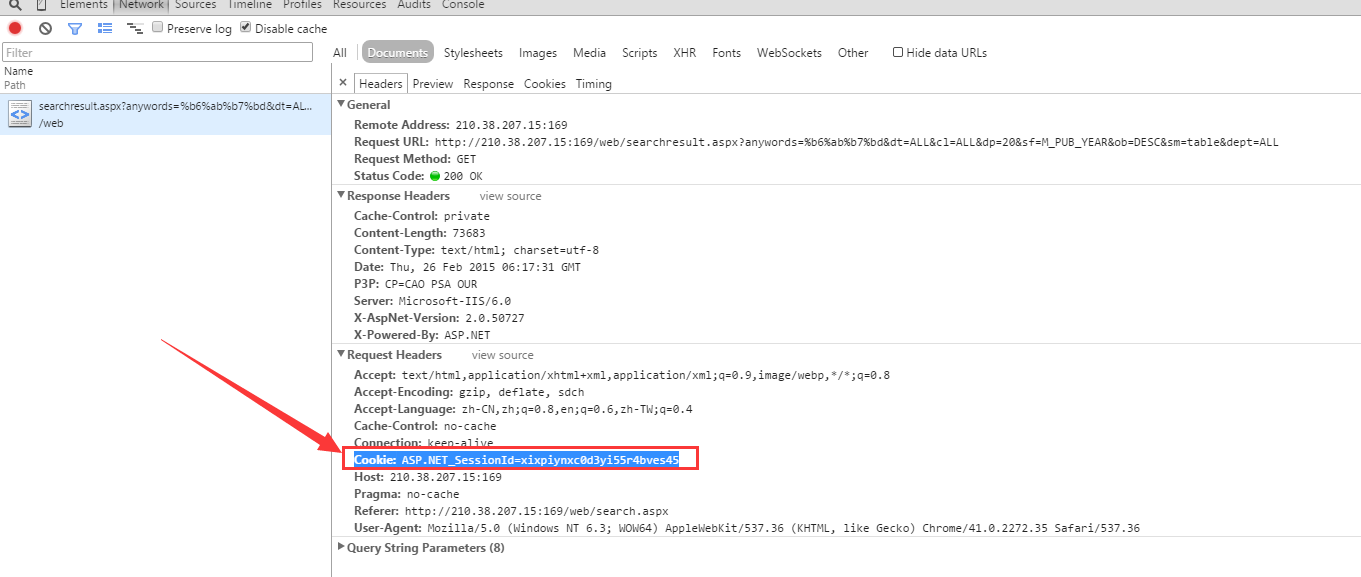
Task: Focus the Filter text input
Action: click(x=157, y=52)
